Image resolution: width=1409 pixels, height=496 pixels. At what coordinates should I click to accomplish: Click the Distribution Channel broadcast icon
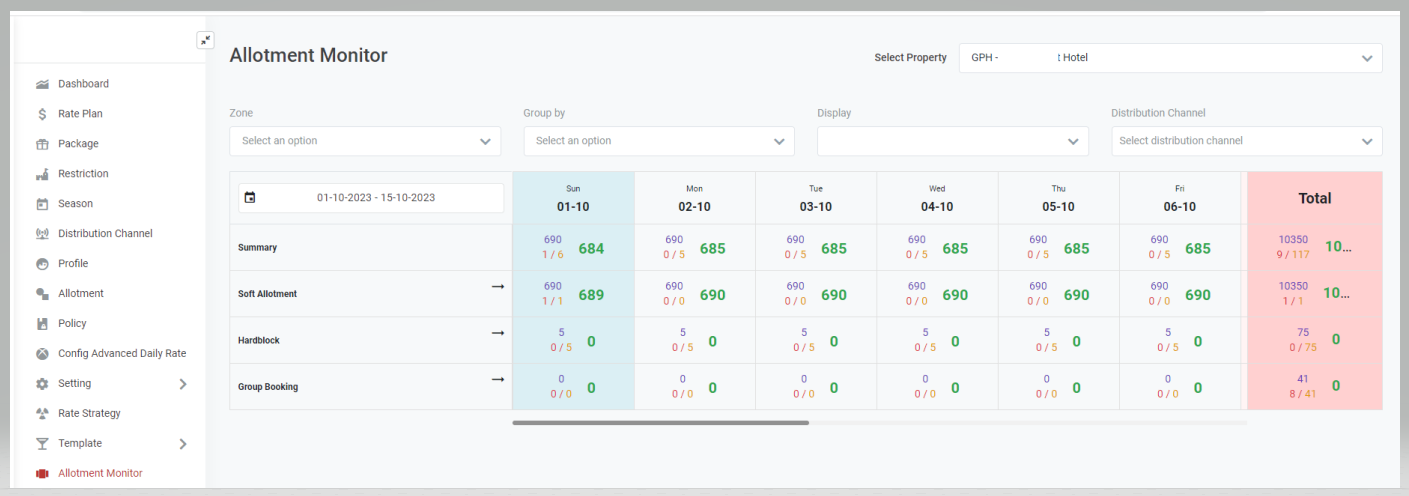(x=42, y=234)
